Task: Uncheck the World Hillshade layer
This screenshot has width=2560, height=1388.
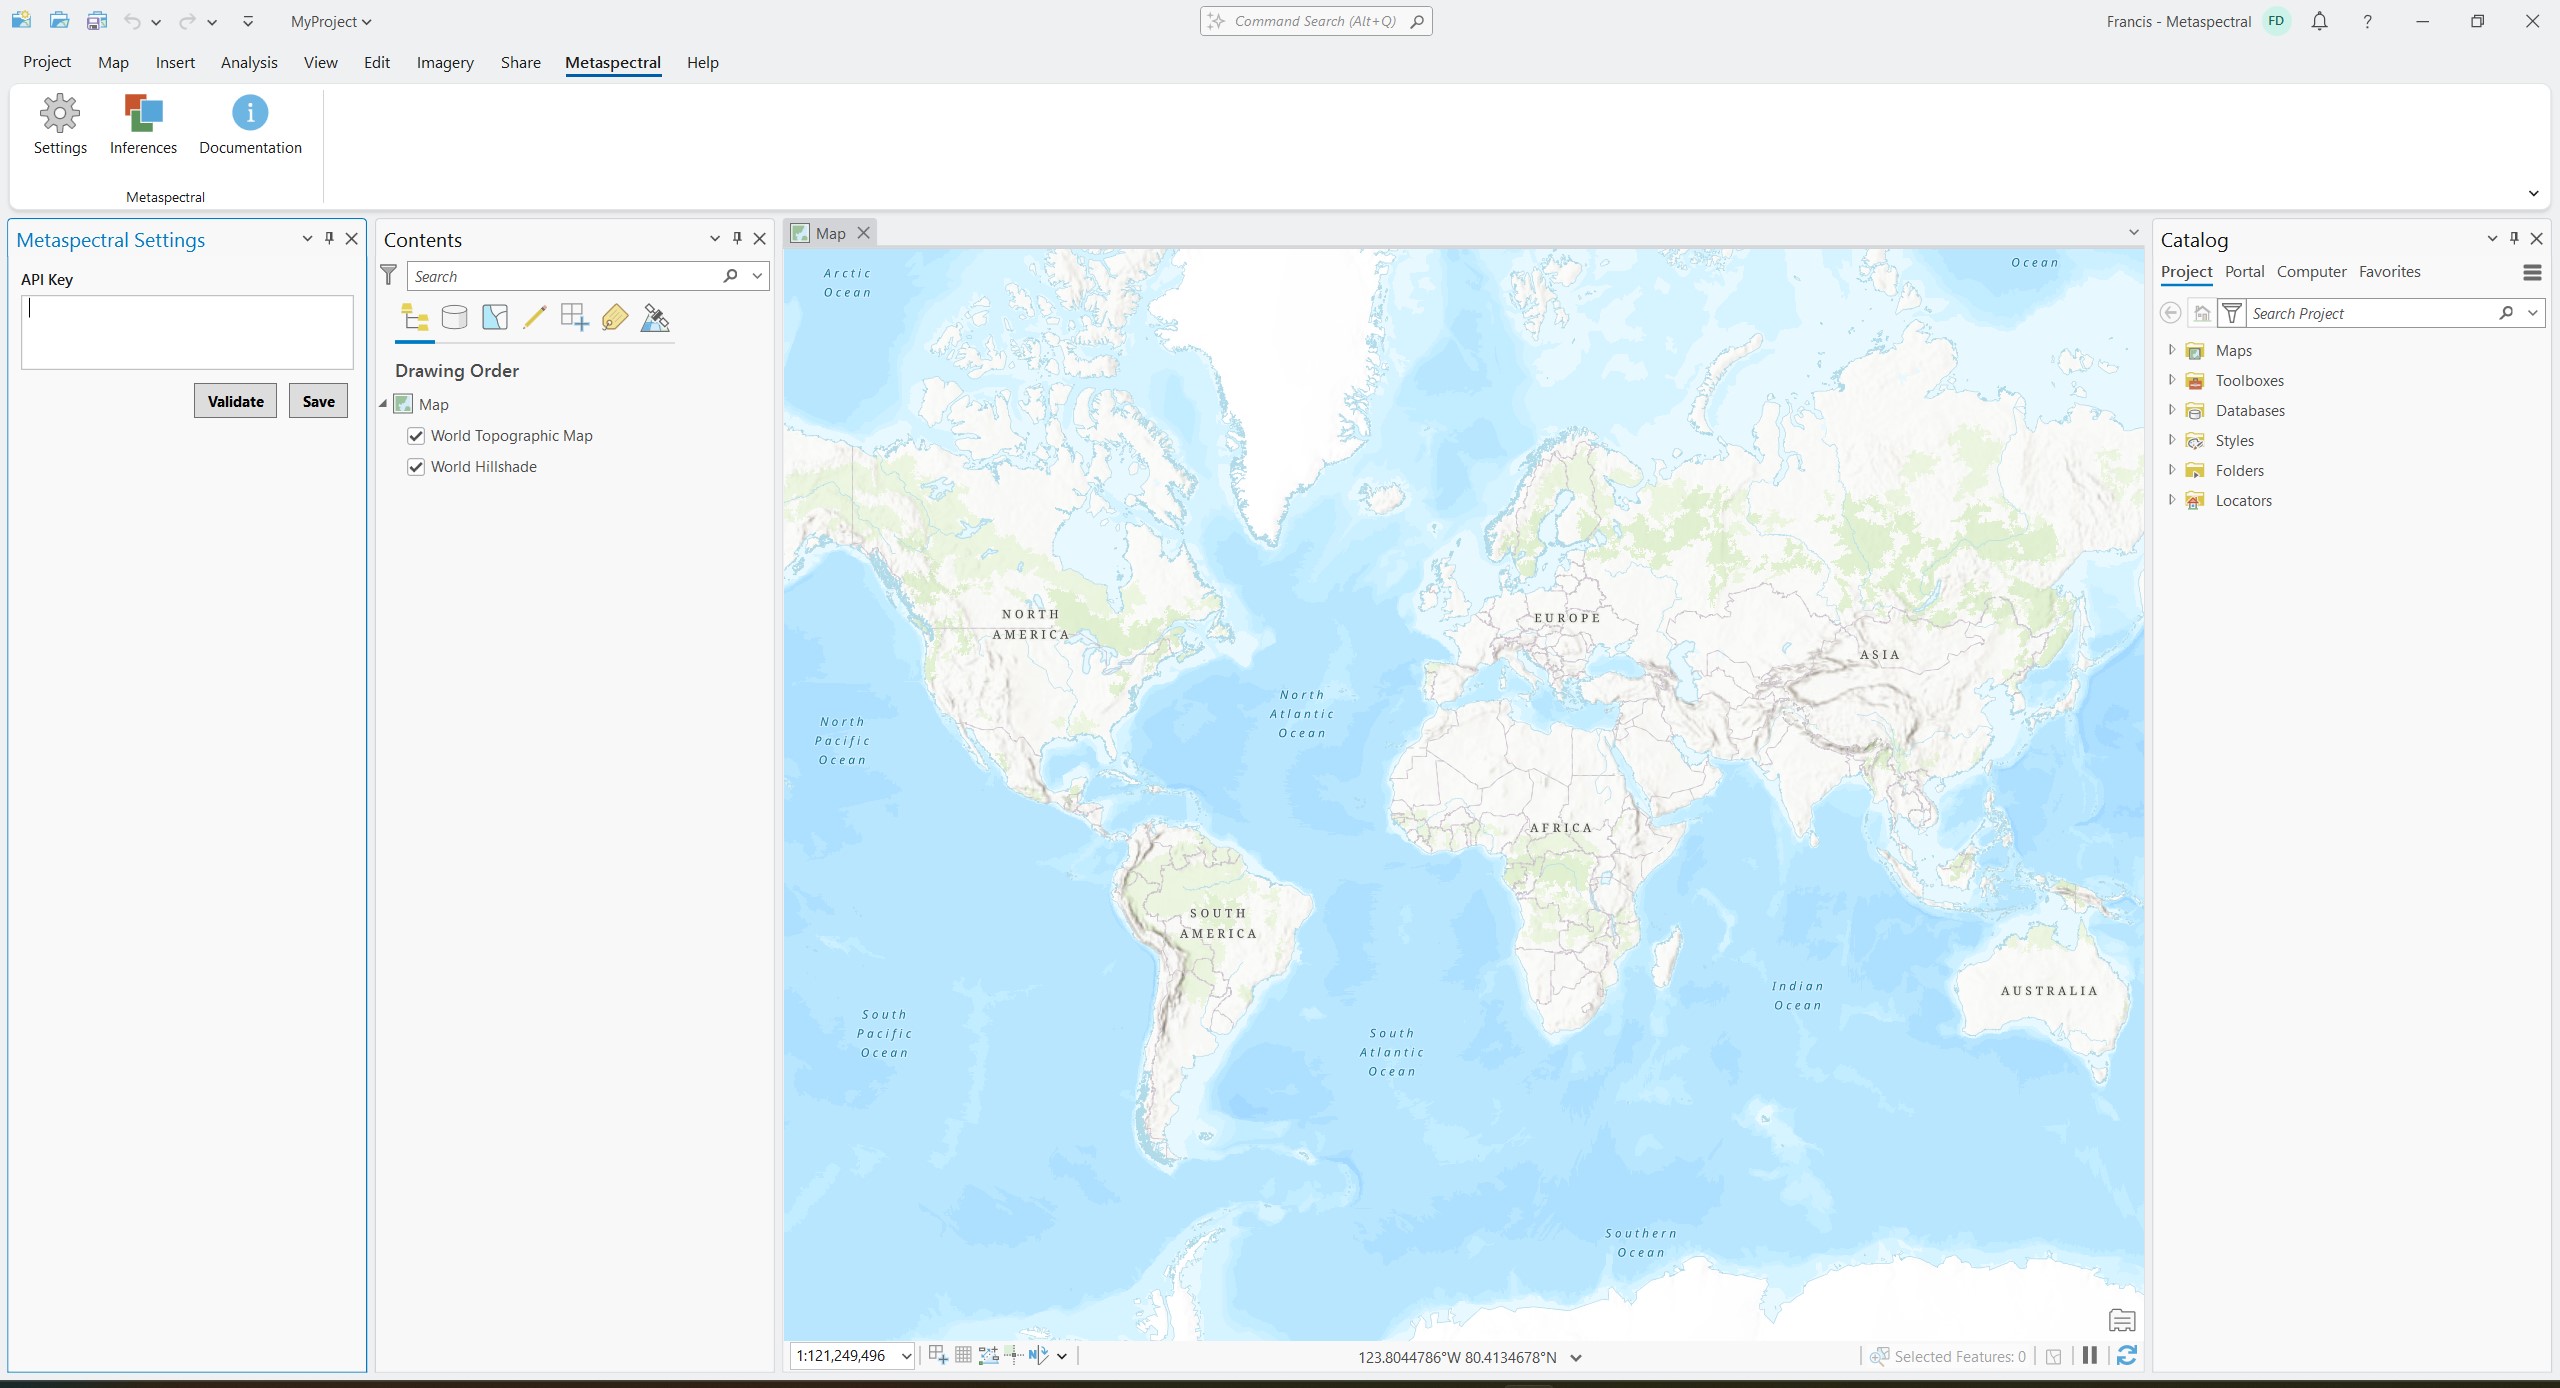Action: pyautogui.click(x=416, y=467)
